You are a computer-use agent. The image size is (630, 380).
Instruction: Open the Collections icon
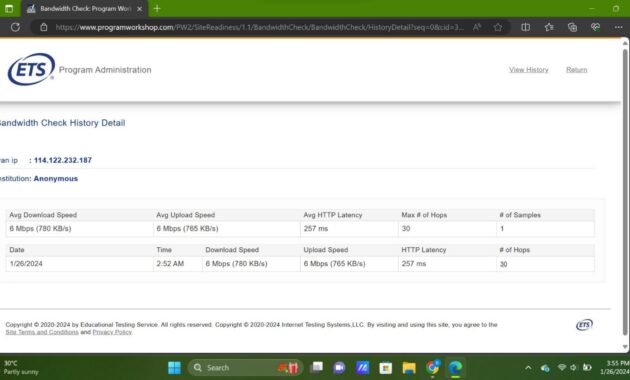click(572, 27)
